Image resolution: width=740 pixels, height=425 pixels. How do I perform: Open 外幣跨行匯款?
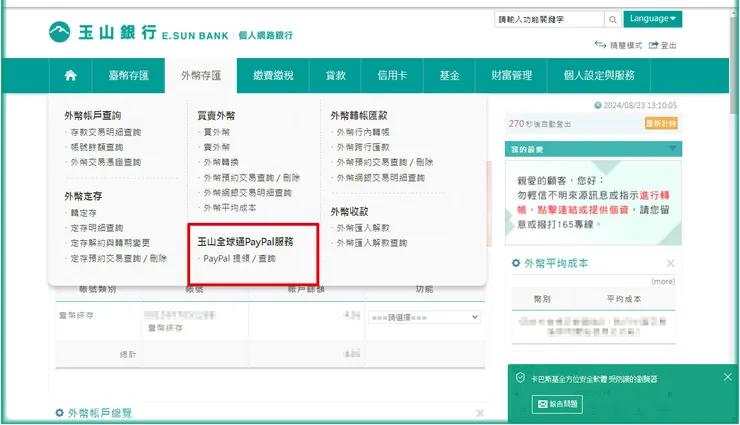[x=363, y=147]
